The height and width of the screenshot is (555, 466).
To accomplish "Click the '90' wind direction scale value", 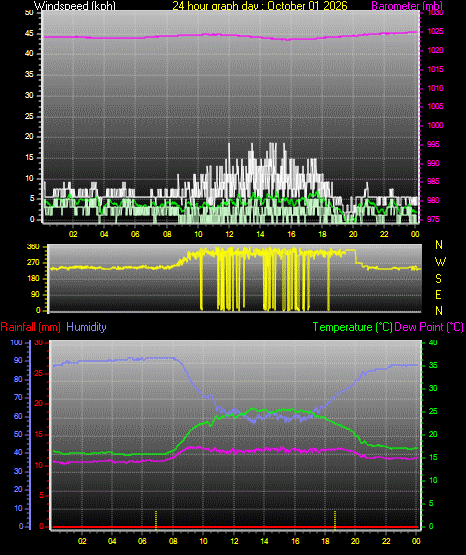I will pyautogui.click(x=35, y=294).
